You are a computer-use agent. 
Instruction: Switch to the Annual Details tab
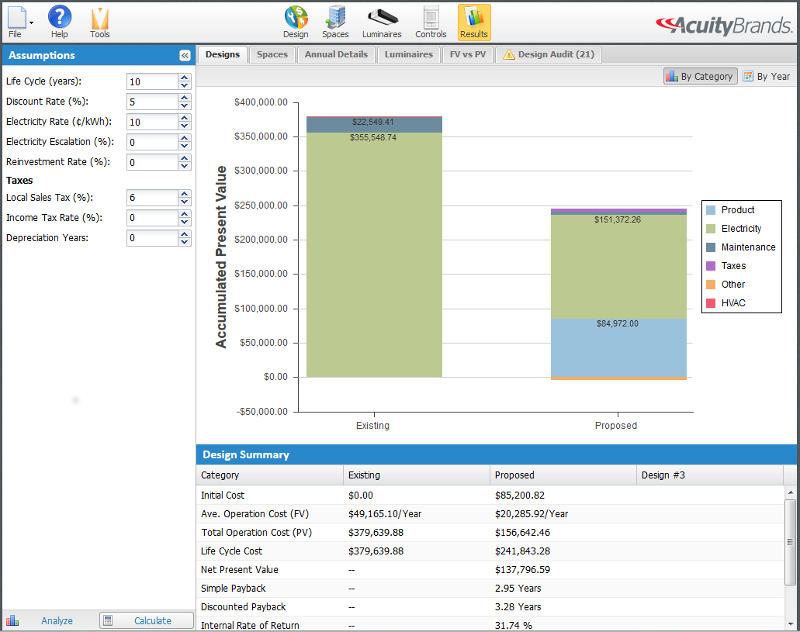(x=336, y=55)
